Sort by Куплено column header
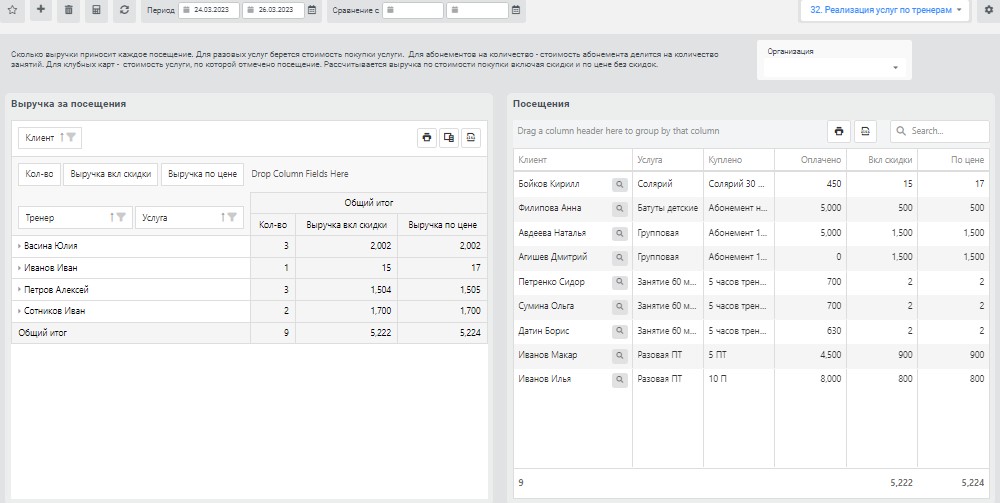Viewport: 1000px width, 503px height. pyautogui.click(x=739, y=160)
